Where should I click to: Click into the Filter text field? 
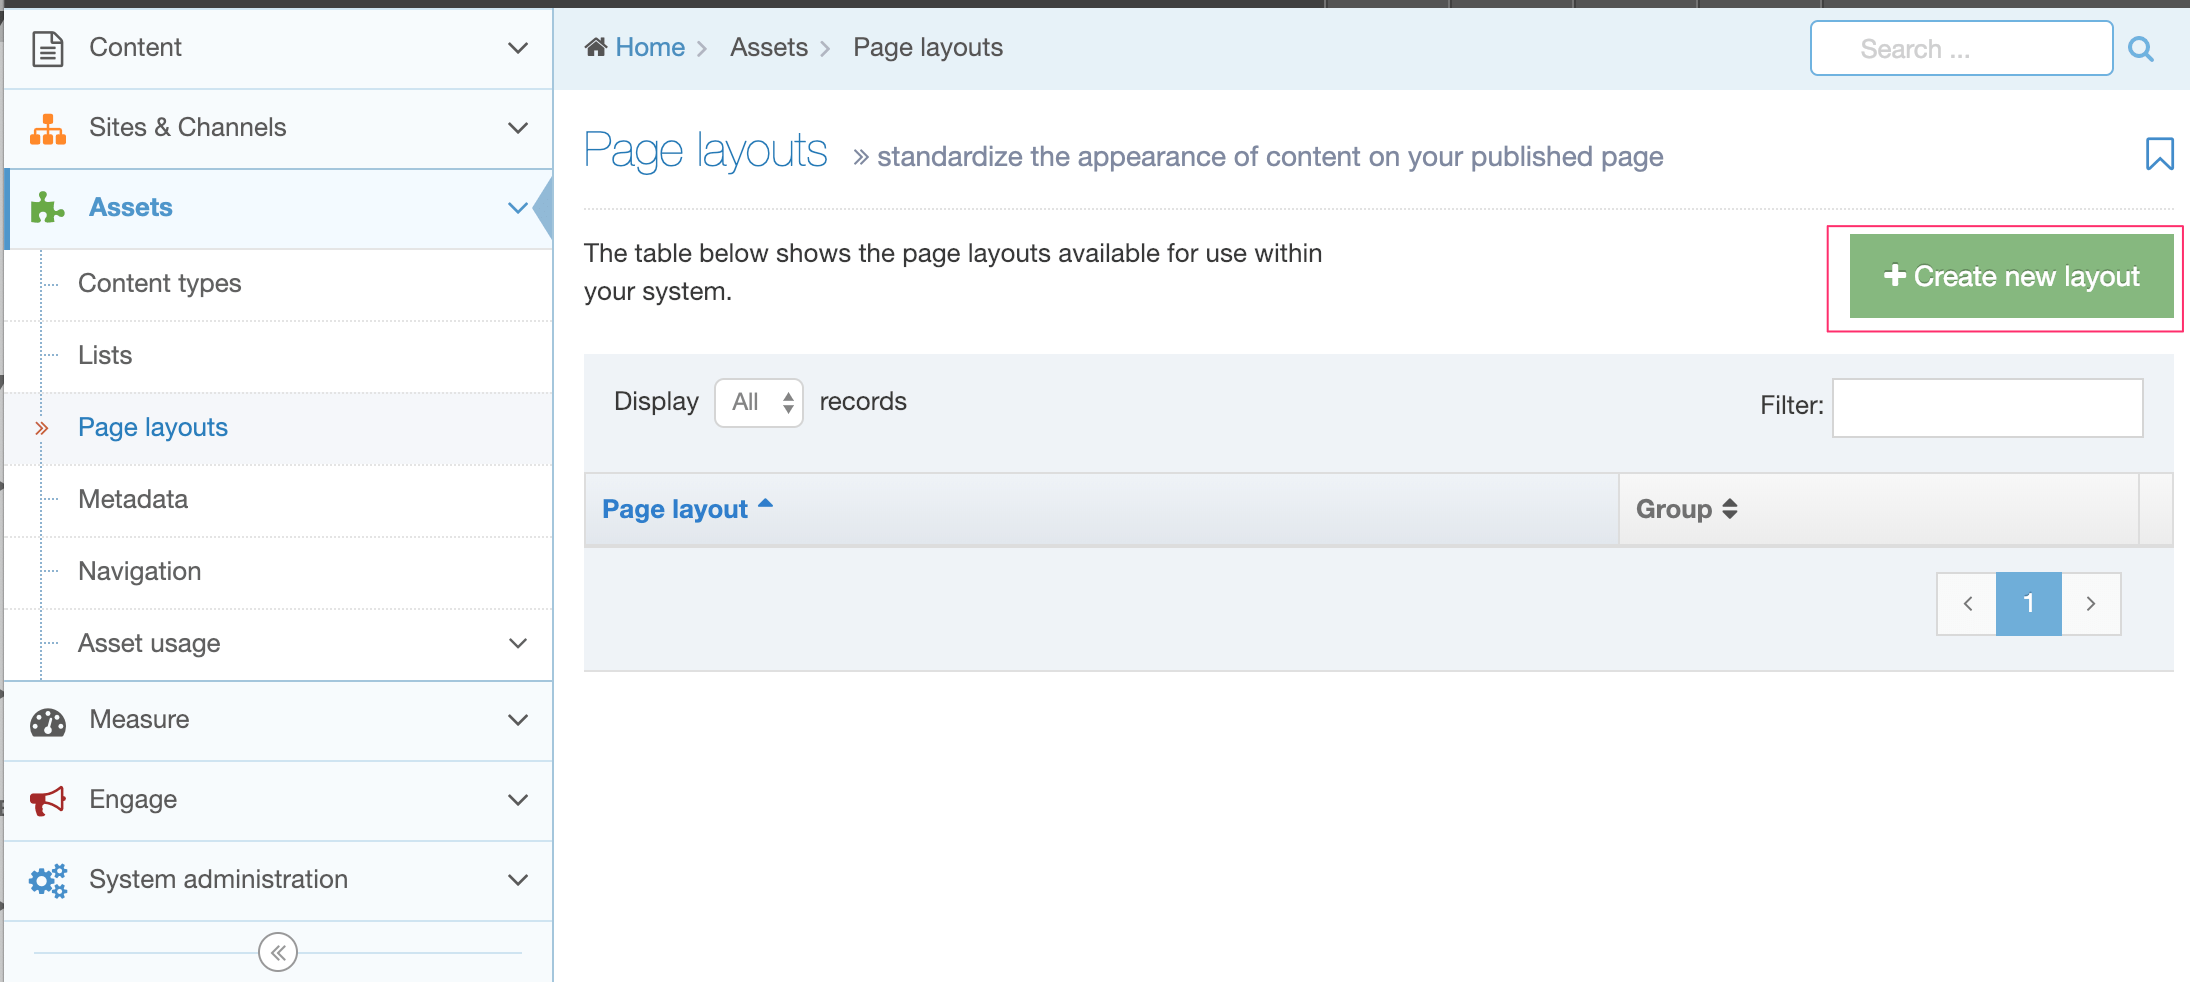[1987, 407]
